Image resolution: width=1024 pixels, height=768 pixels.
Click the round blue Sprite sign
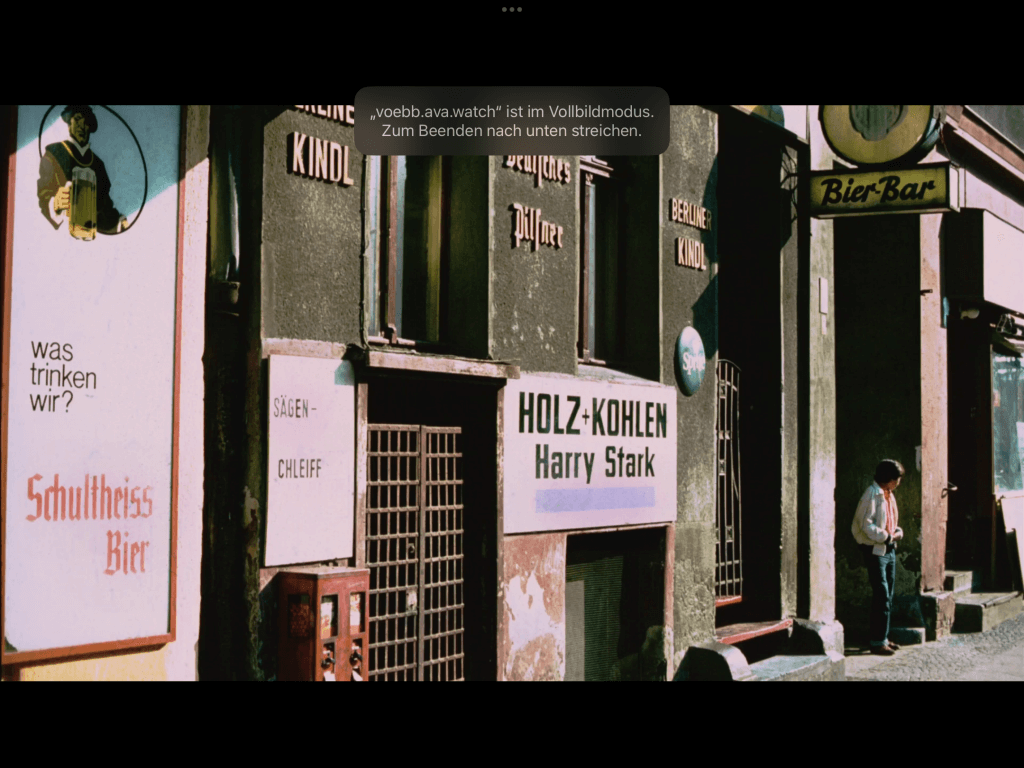tap(690, 360)
